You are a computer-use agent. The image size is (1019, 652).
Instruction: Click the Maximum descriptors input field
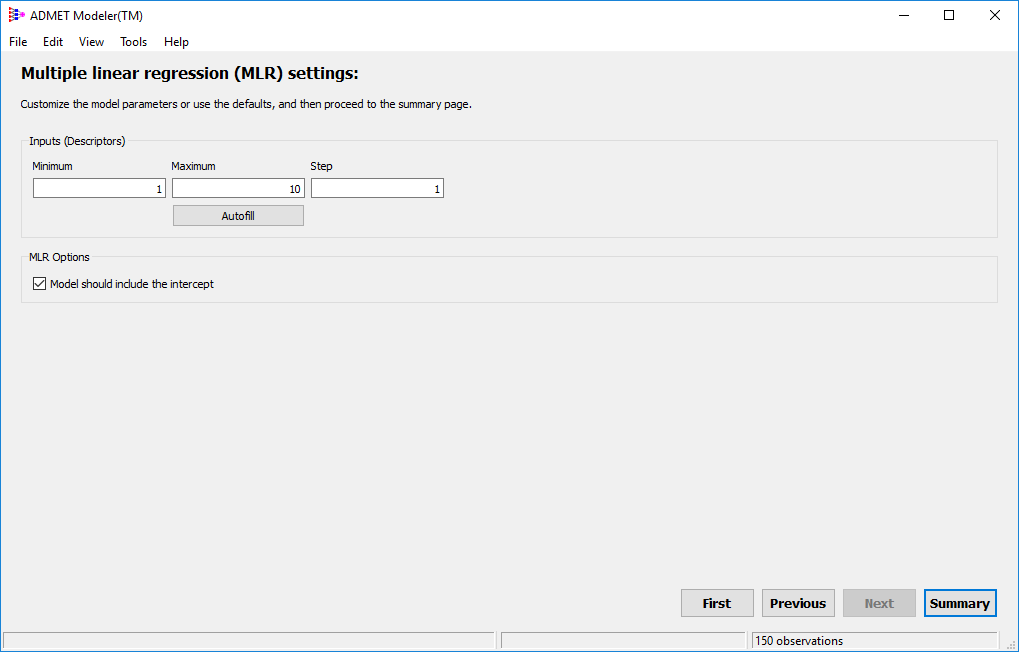pos(239,189)
